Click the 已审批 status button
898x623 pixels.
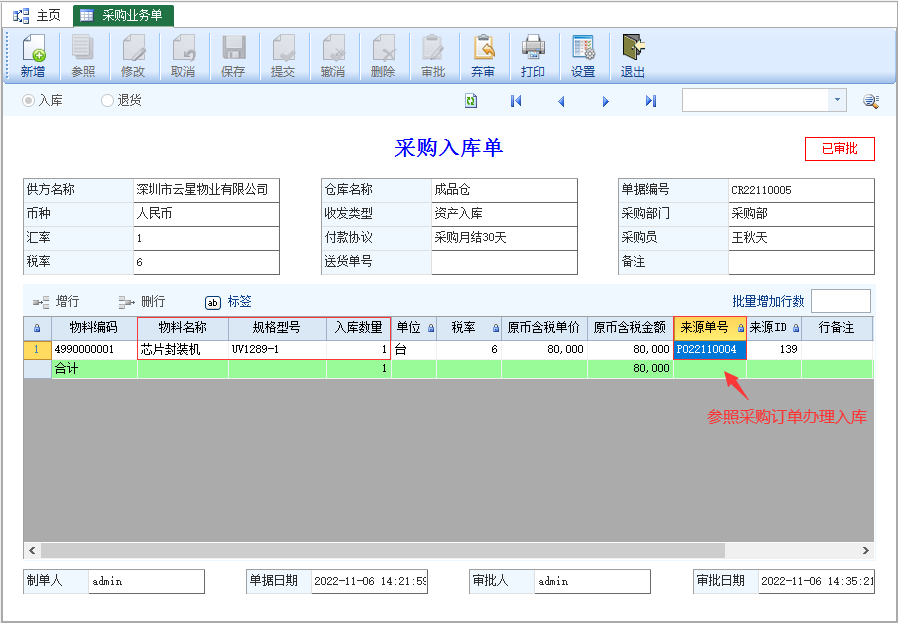(840, 149)
